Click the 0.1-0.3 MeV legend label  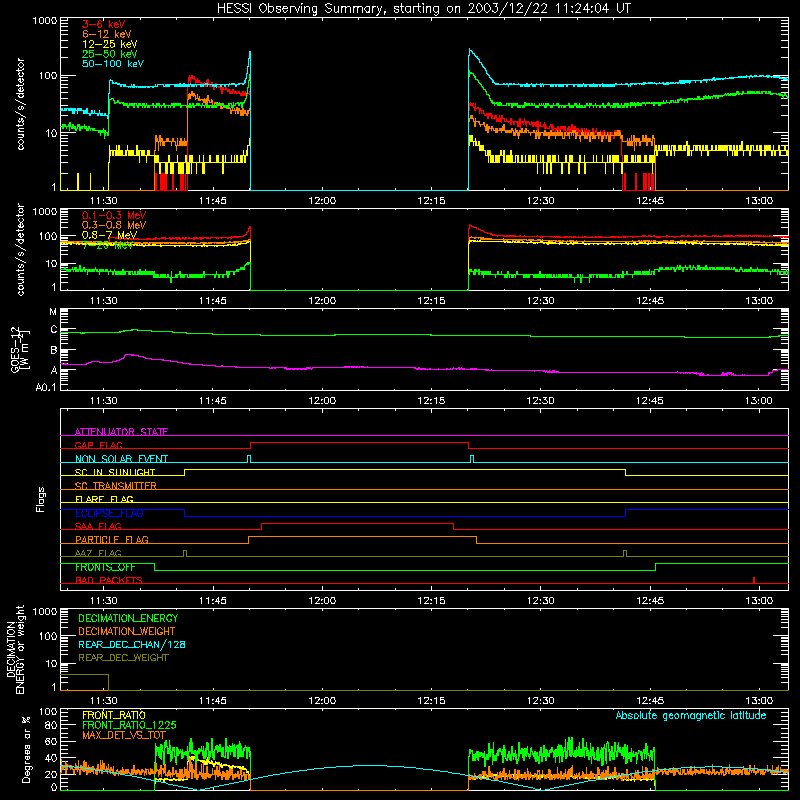click(114, 215)
